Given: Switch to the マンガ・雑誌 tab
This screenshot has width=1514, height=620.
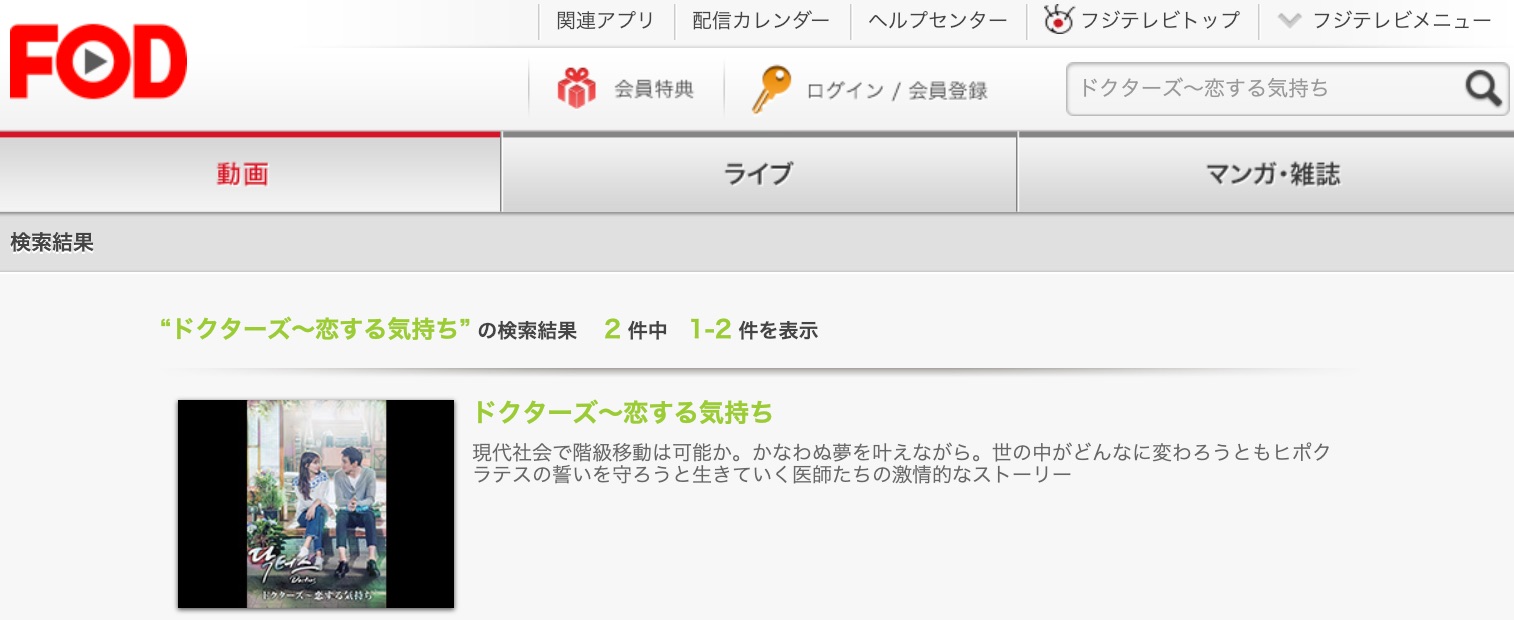Looking at the screenshot, I should pyautogui.click(x=1266, y=174).
